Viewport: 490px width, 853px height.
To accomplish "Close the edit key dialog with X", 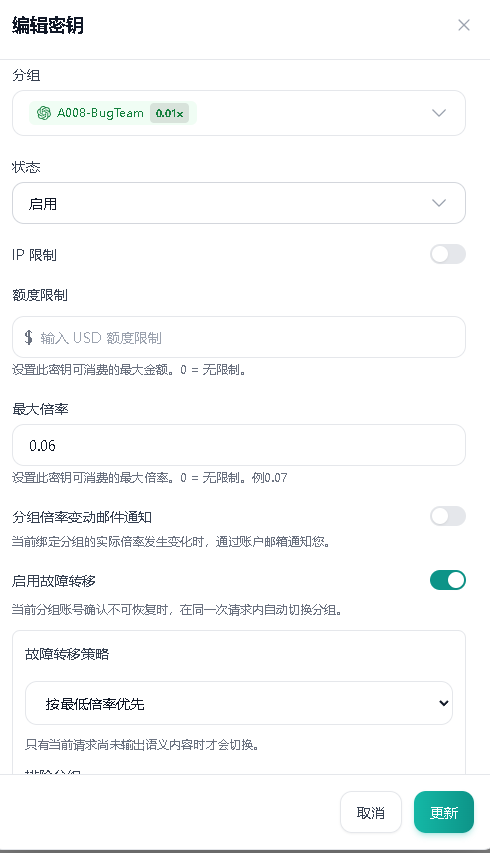I will [x=463, y=25].
